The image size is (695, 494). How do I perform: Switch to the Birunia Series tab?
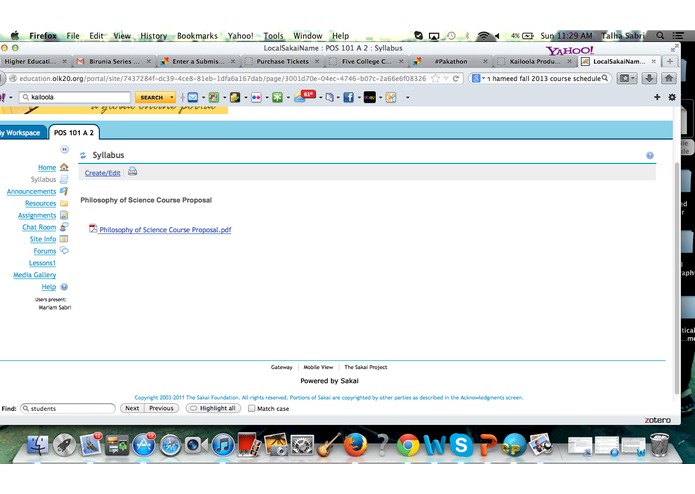(114, 61)
